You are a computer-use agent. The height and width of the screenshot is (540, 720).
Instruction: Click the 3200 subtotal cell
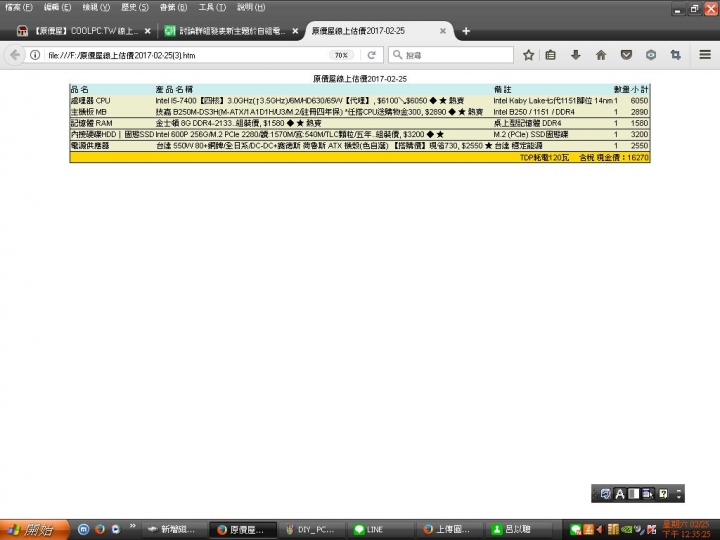[x=639, y=134]
